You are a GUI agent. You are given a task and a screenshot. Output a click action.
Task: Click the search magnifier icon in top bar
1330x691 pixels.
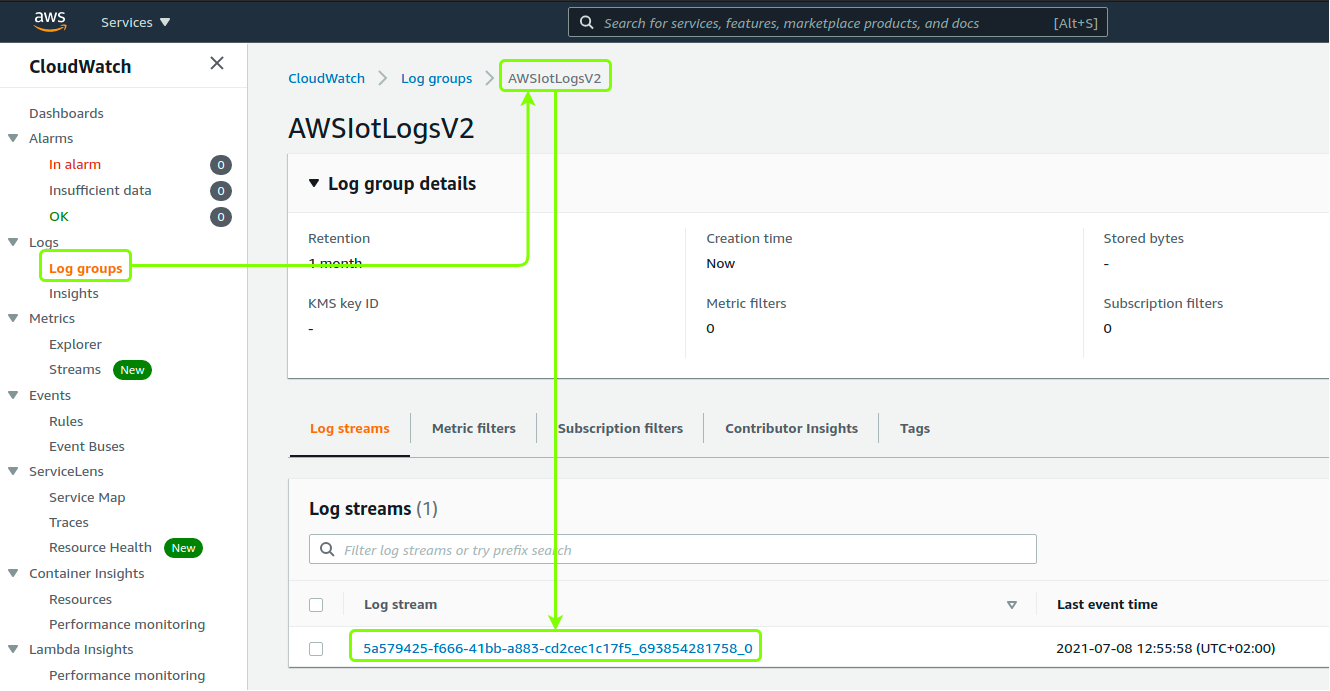(586, 23)
